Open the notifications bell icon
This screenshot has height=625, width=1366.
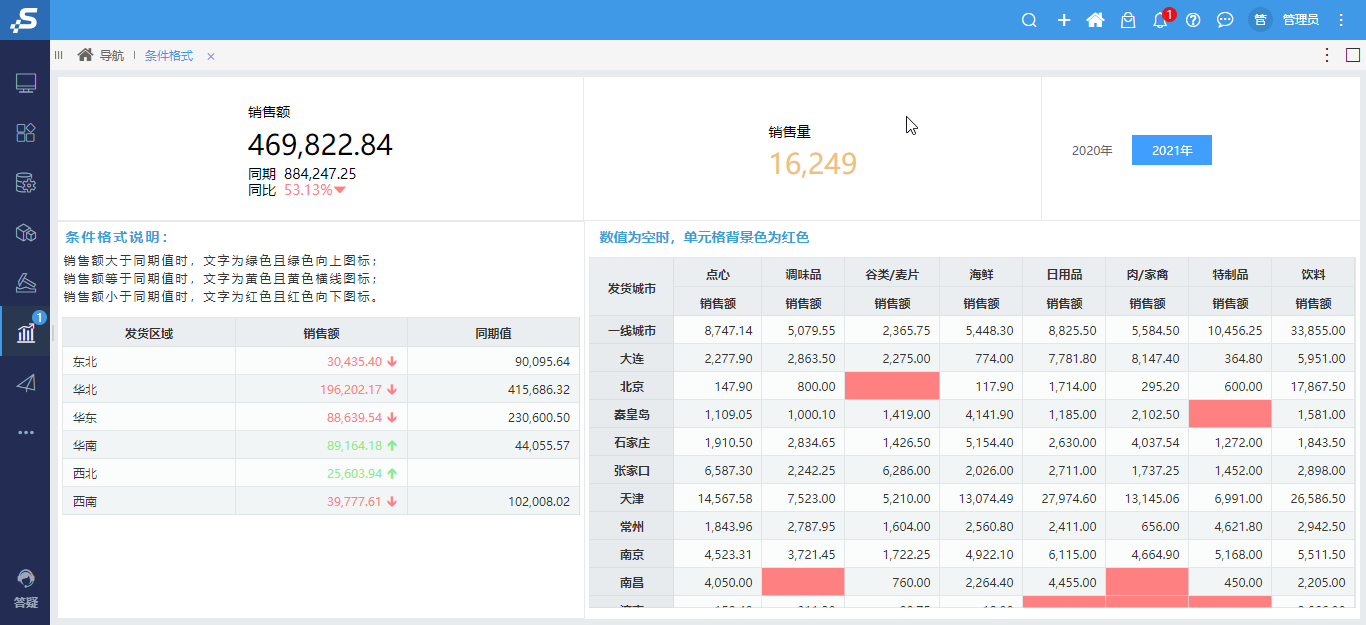tap(1160, 20)
